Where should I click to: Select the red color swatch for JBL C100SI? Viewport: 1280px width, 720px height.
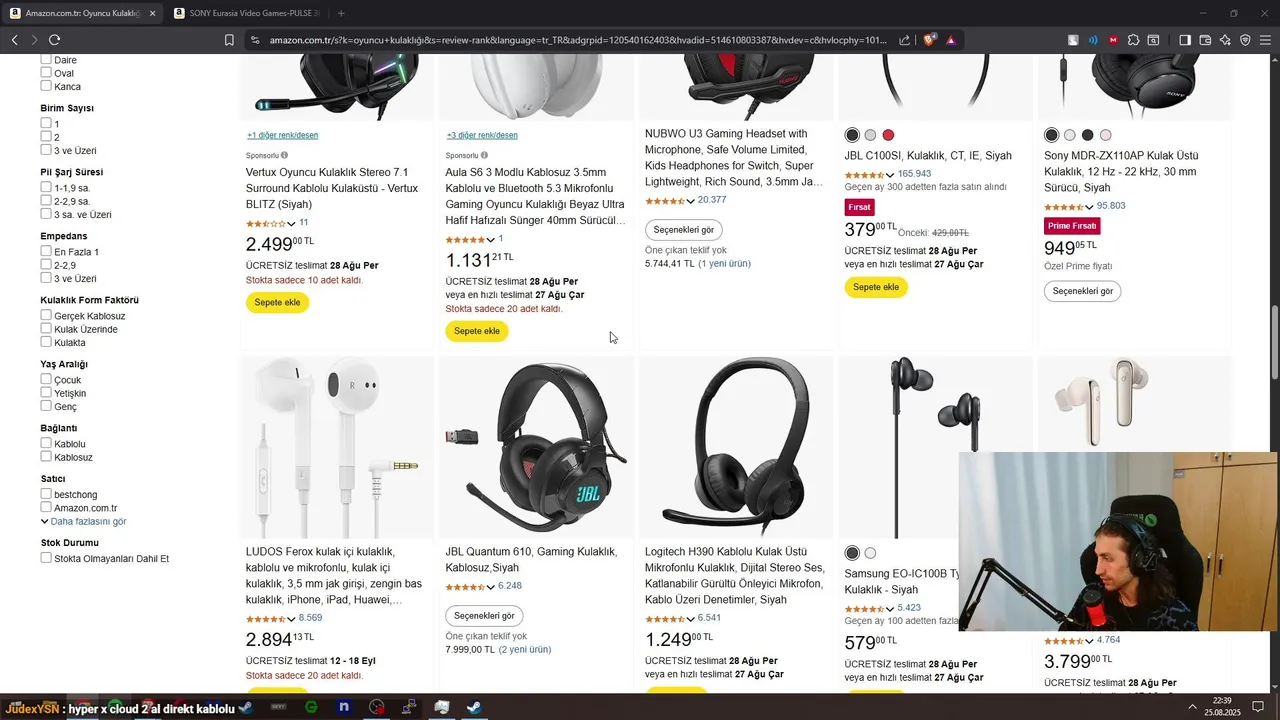[888, 135]
